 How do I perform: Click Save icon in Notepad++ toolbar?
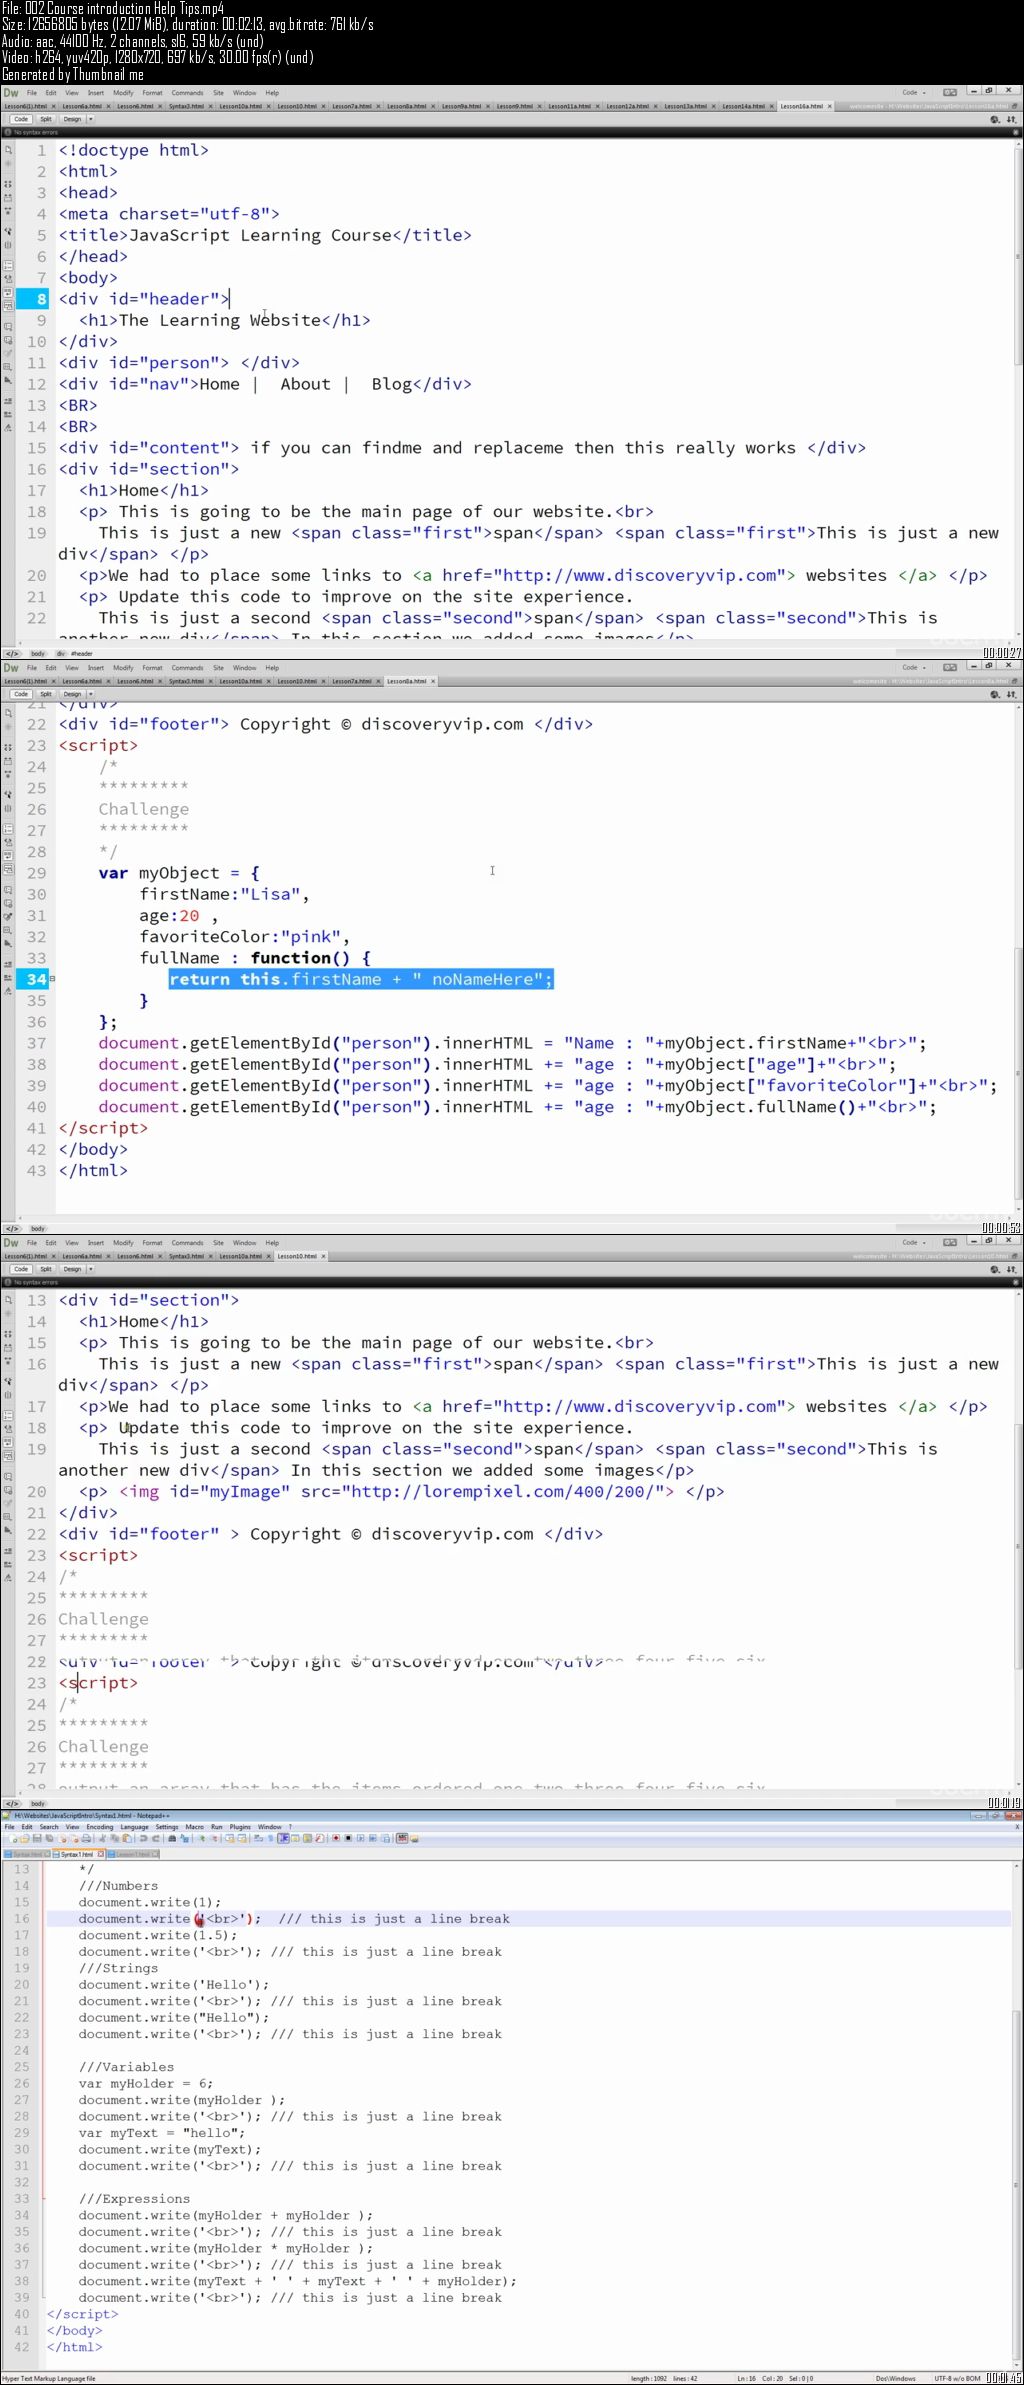37,1838
